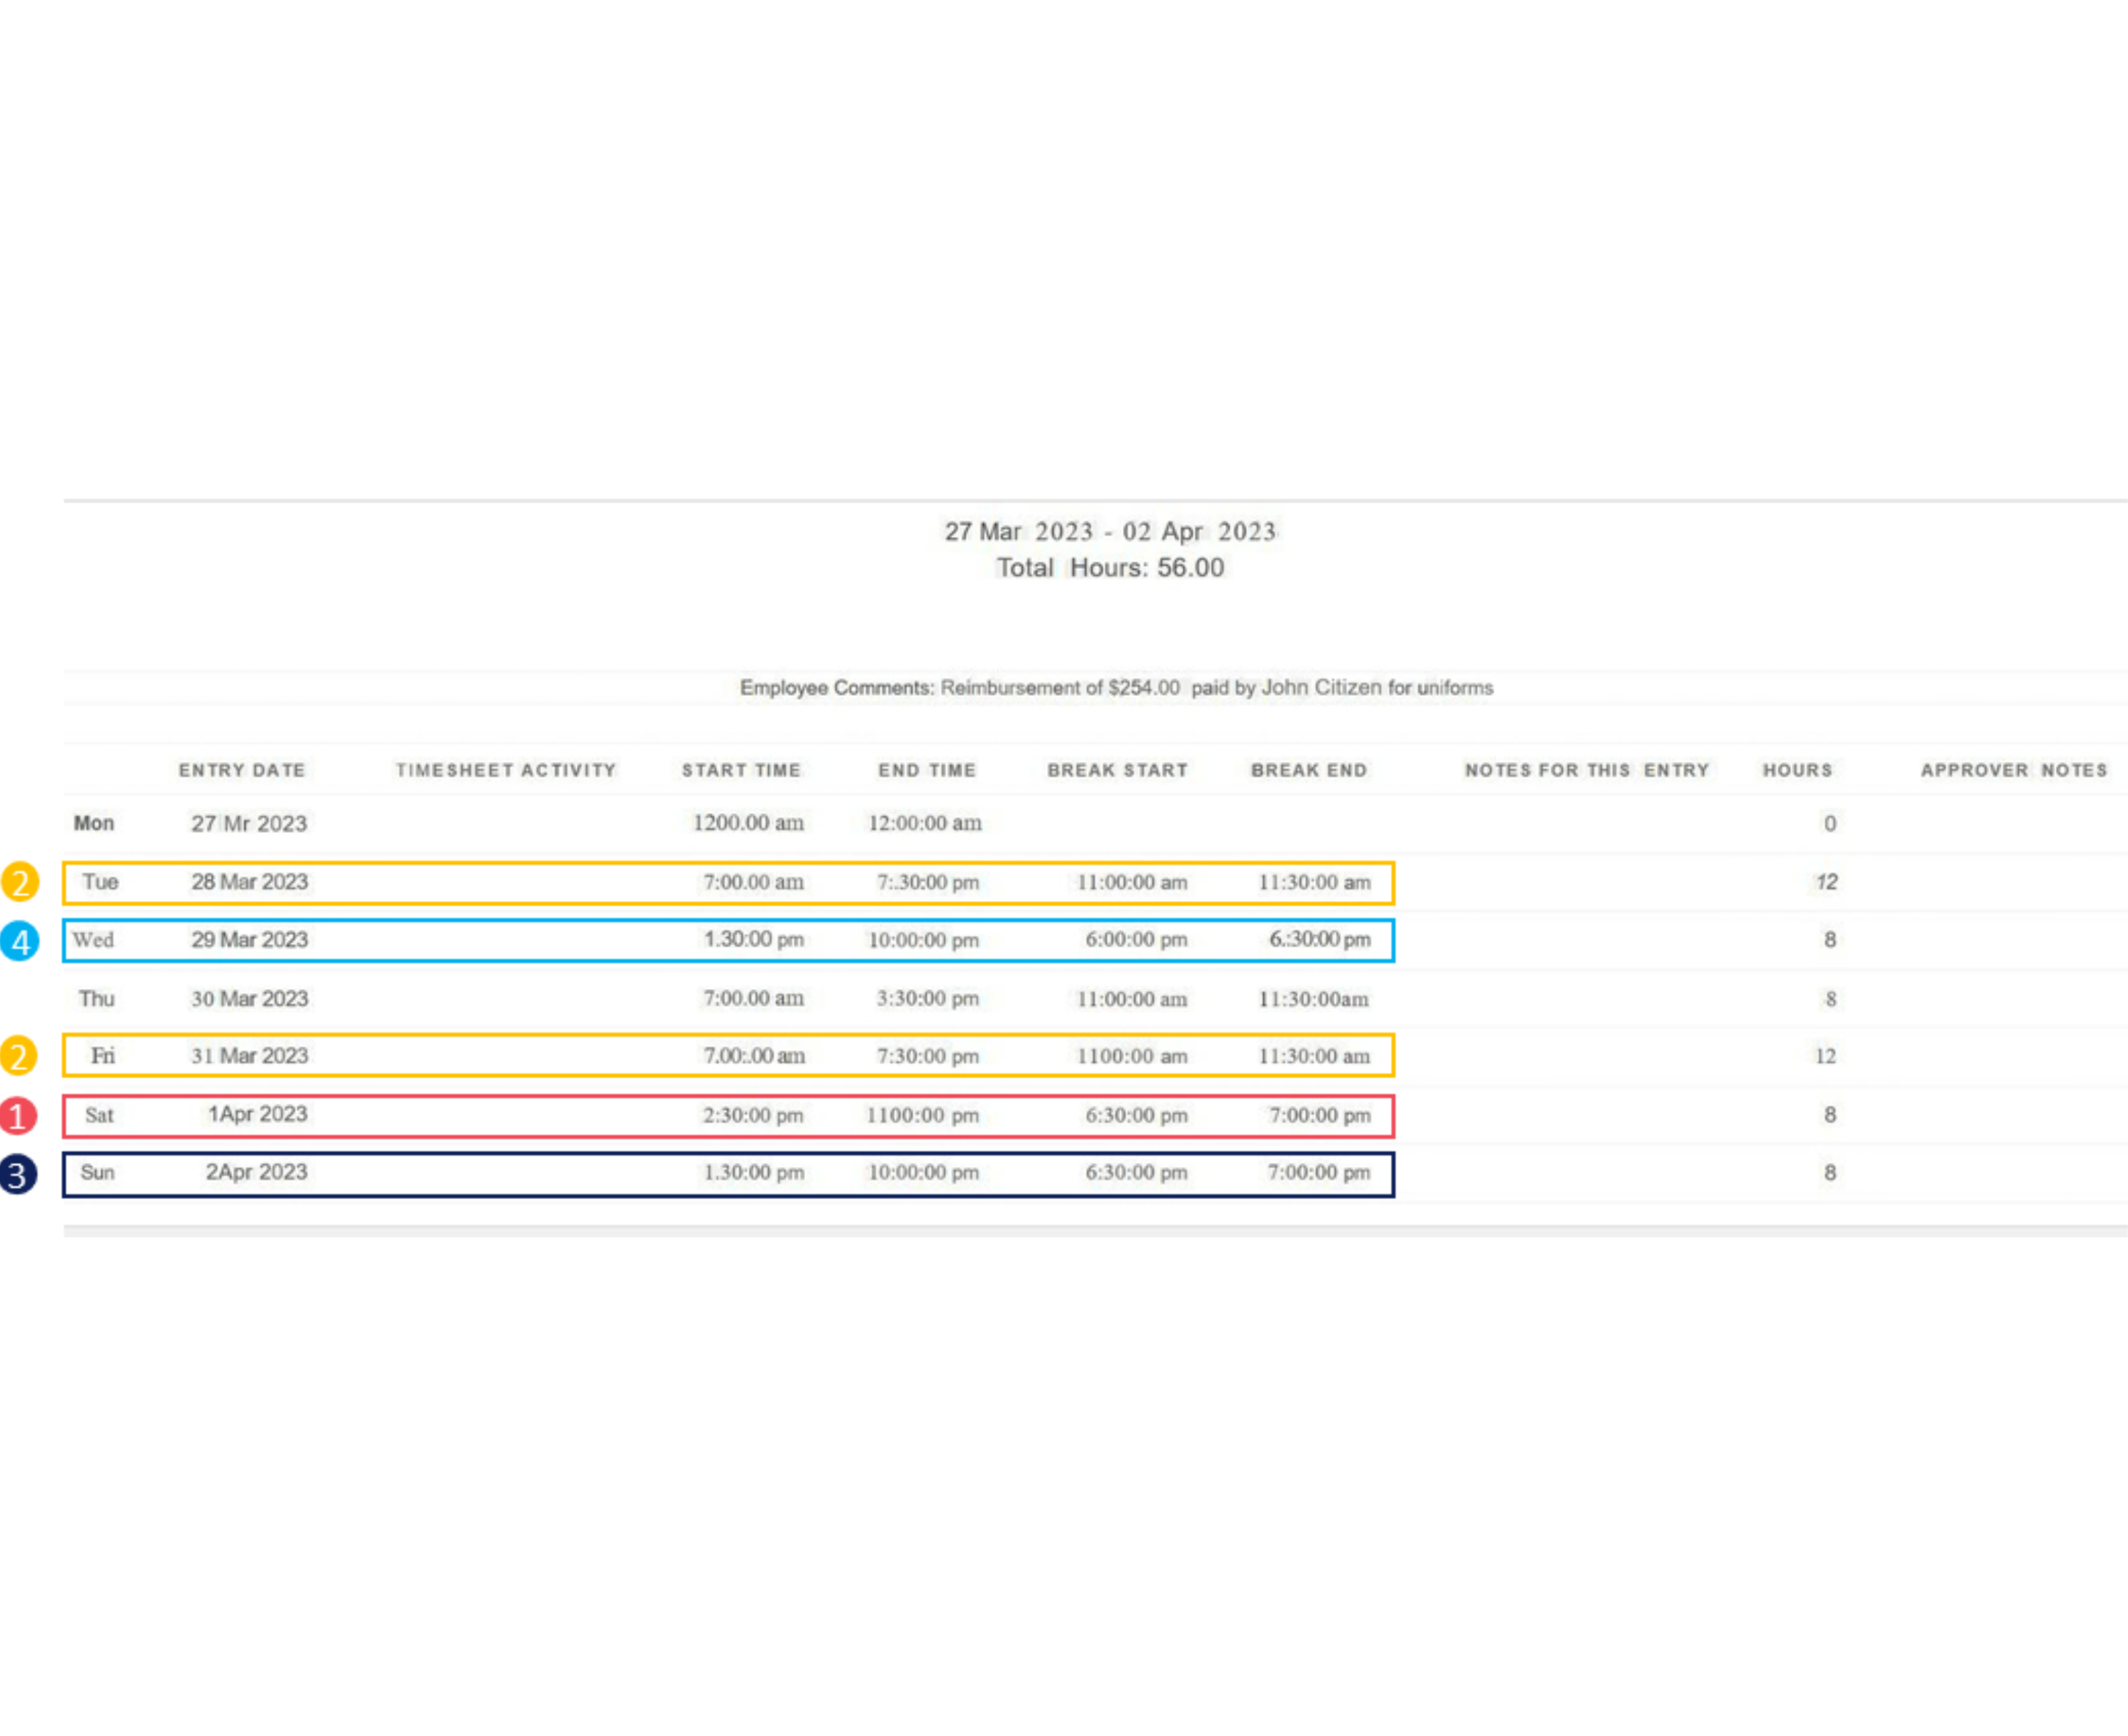The width and height of the screenshot is (2128, 1736).
Task: Click the navy number 3 marker beside Sun
Action: (x=18, y=1174)
